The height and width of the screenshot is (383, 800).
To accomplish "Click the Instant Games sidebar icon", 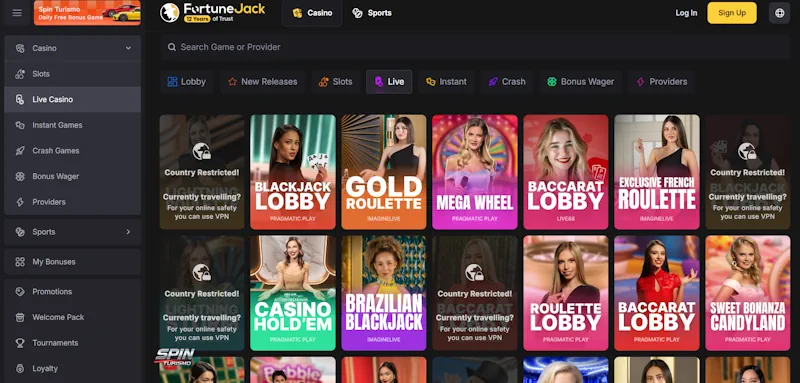I will [x=20, y=125].
